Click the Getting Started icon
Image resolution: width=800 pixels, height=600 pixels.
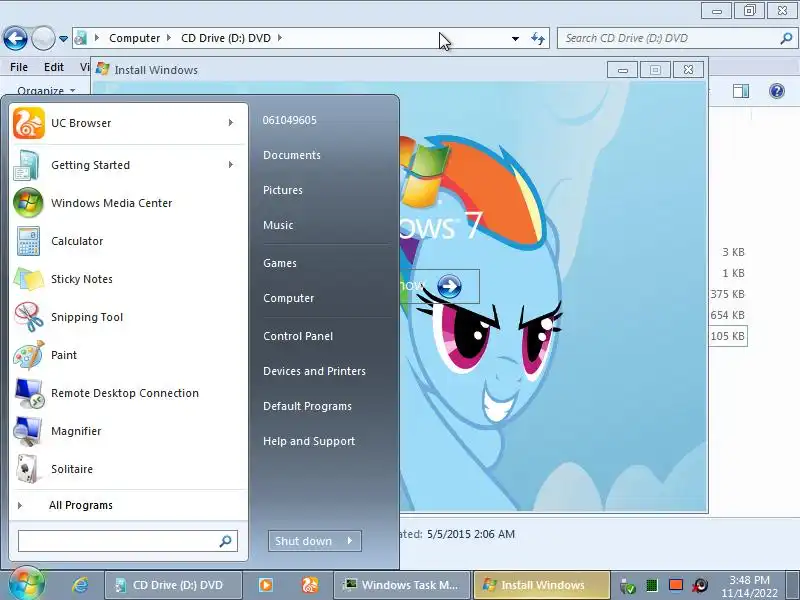coord(27,165)
